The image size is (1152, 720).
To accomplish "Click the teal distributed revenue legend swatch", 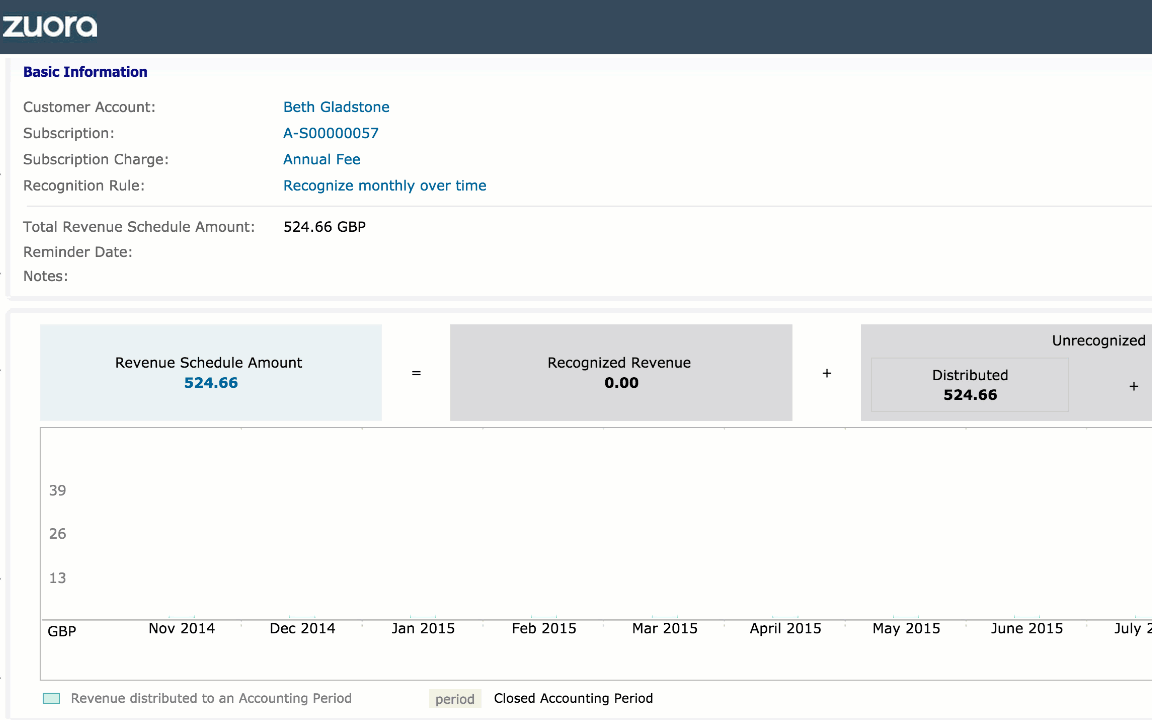I will [52, 699].
